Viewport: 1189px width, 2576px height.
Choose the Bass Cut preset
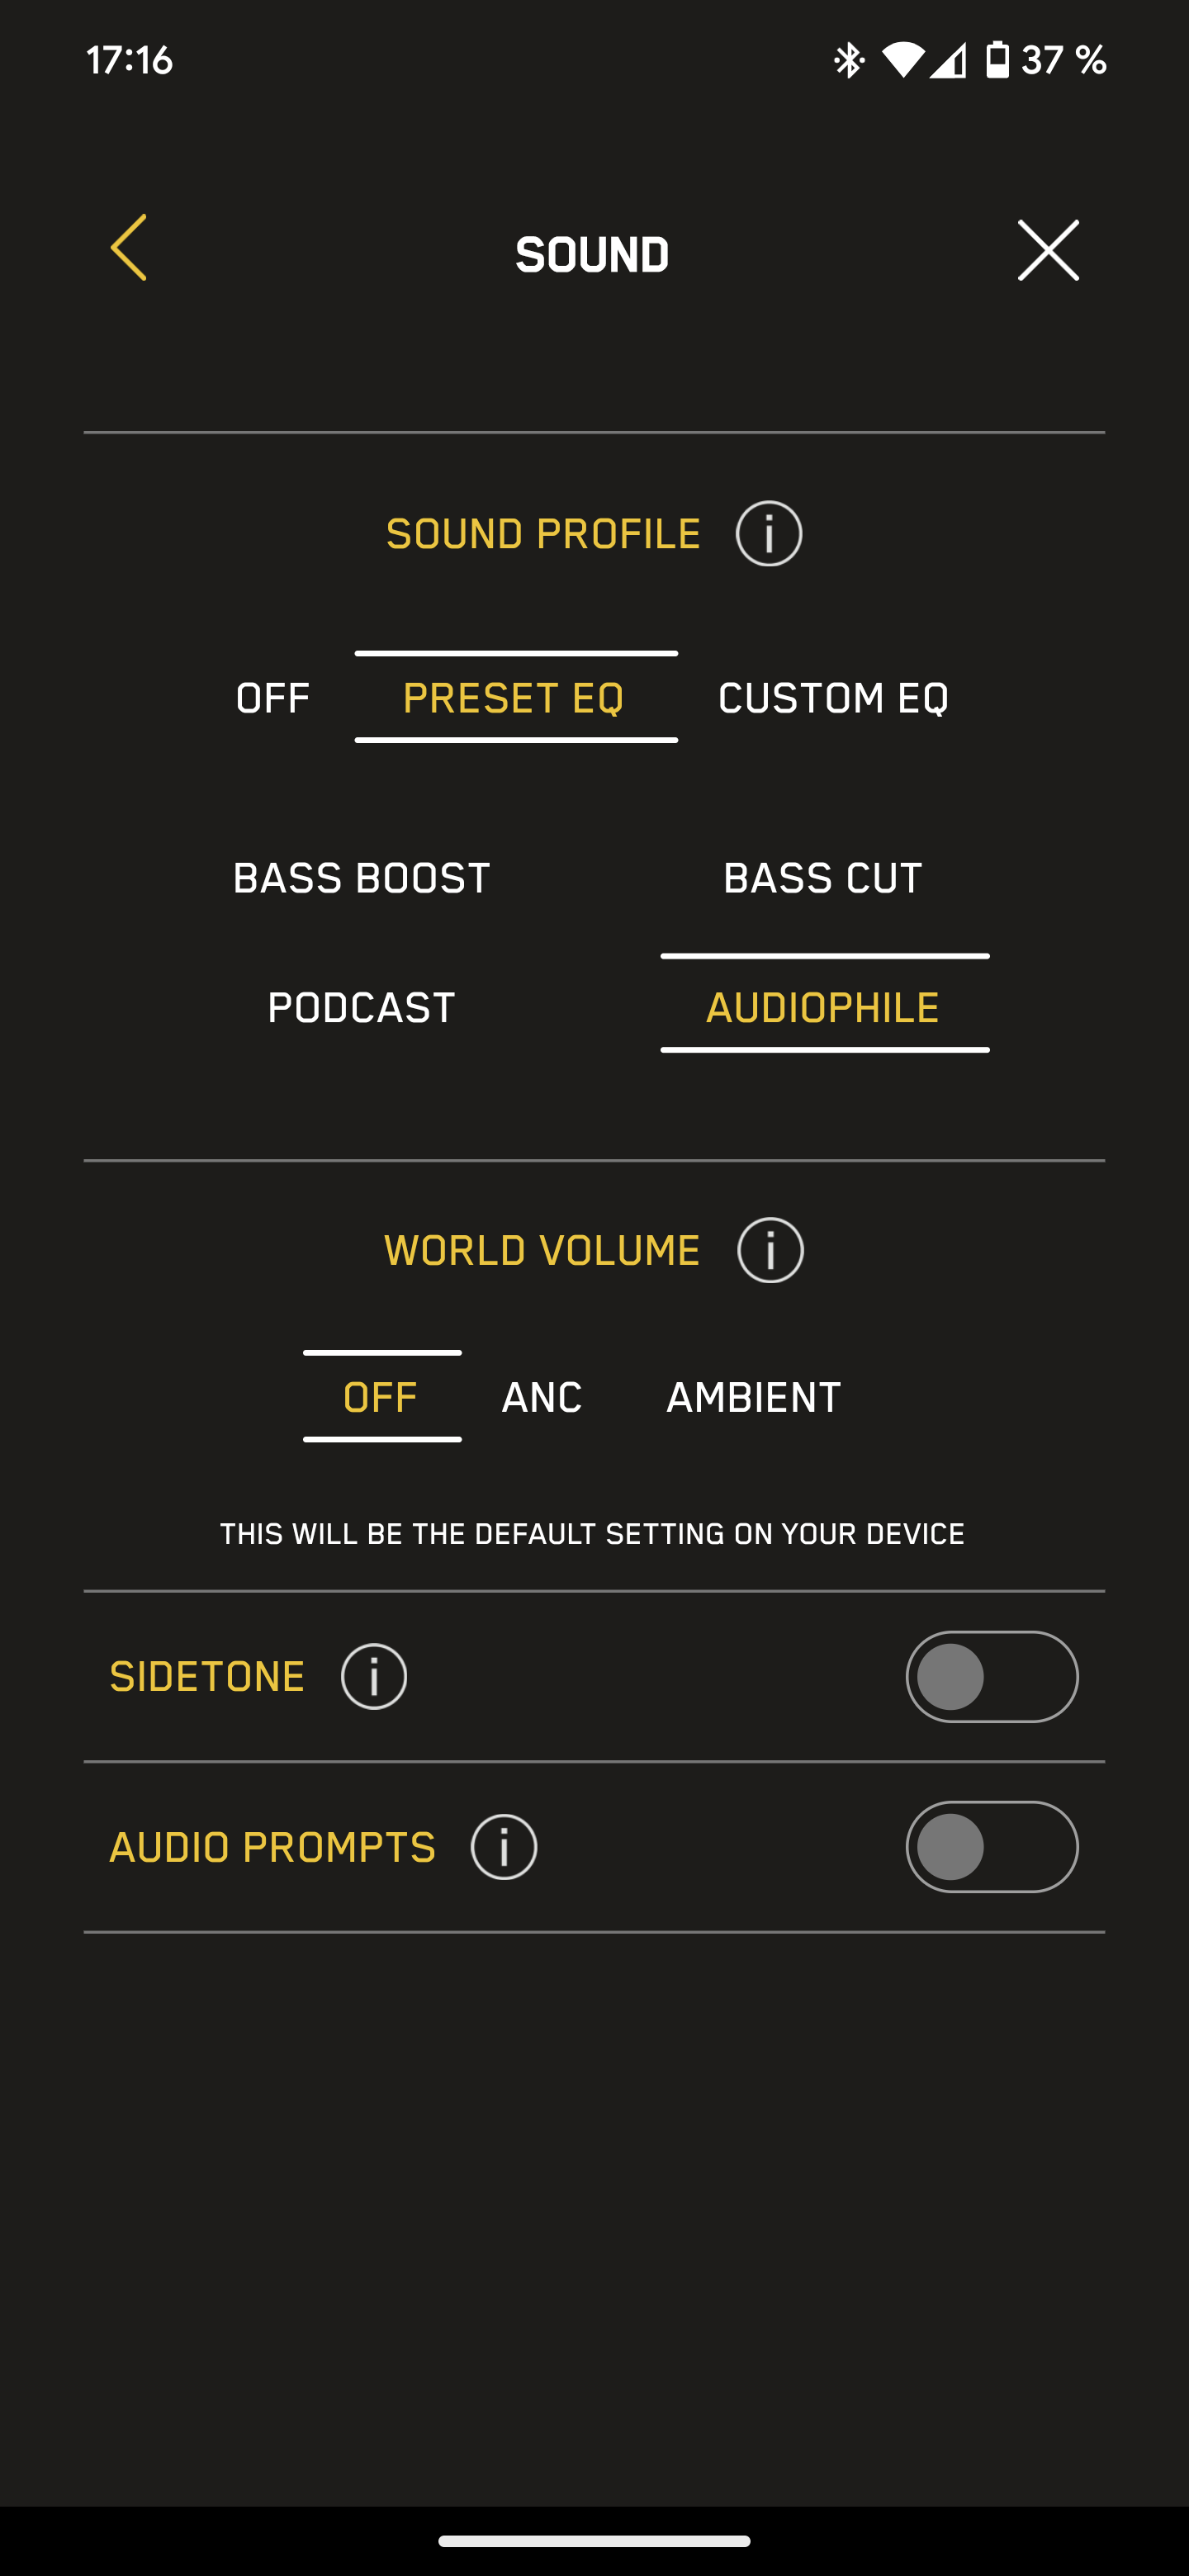(823, 878)
